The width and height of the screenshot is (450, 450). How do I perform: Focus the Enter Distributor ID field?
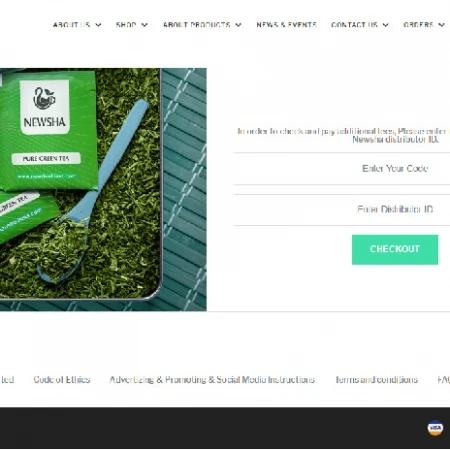coord(342,210)
